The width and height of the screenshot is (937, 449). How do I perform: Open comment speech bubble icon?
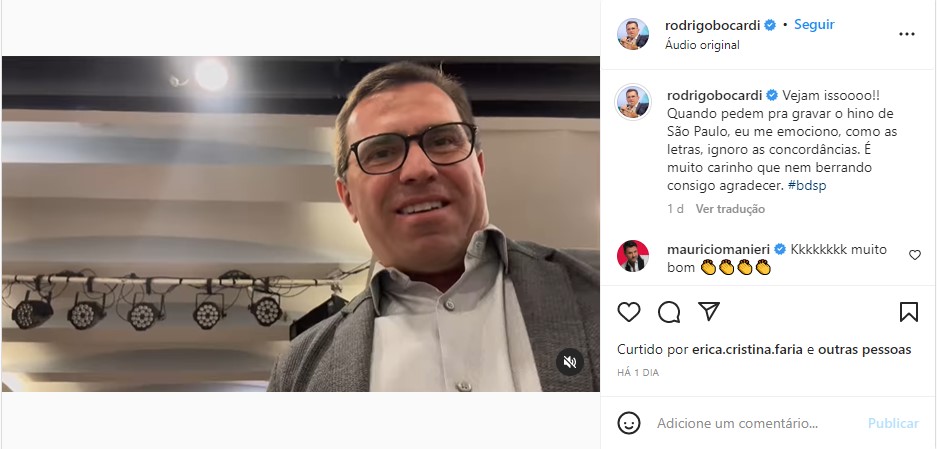point(669,311)
